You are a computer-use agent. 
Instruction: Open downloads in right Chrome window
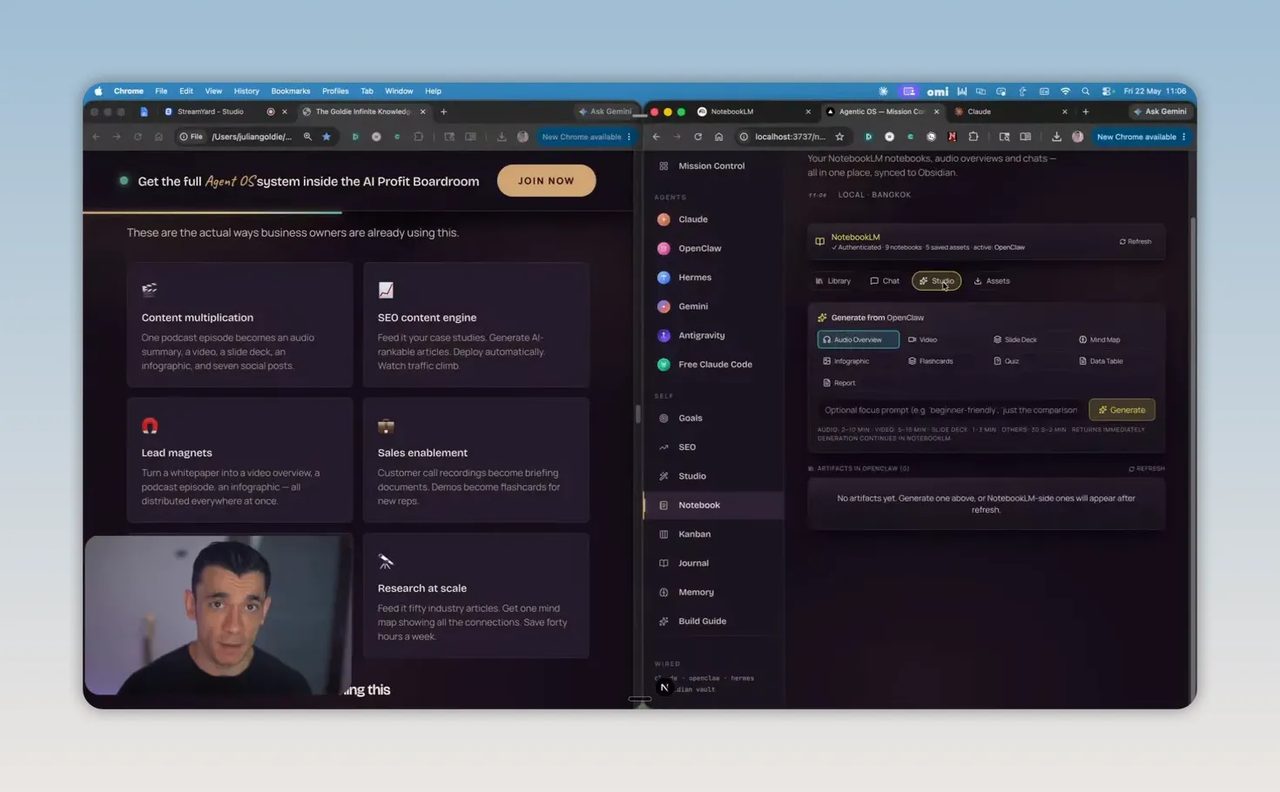(1056, 137)
